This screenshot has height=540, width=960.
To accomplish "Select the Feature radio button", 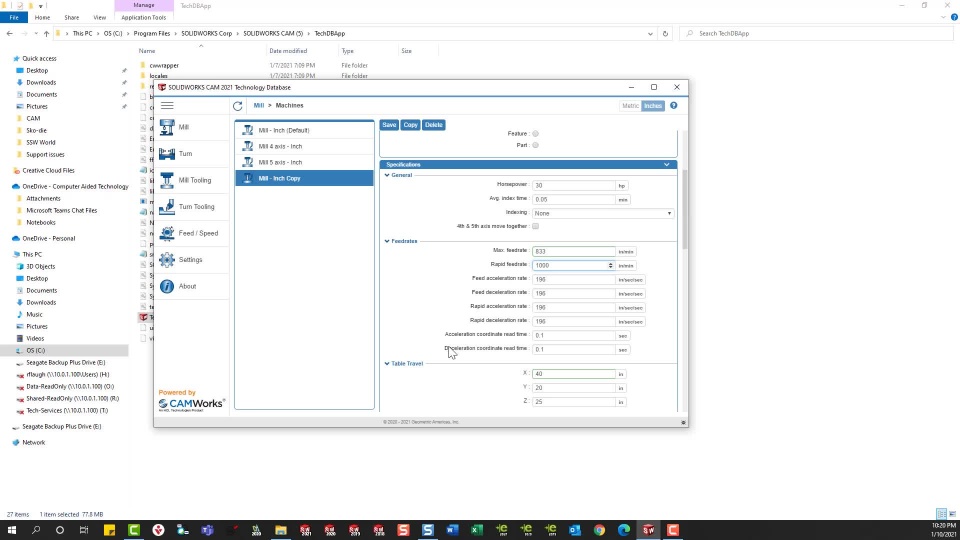I will pyautogui.click(x=536, y=133).
